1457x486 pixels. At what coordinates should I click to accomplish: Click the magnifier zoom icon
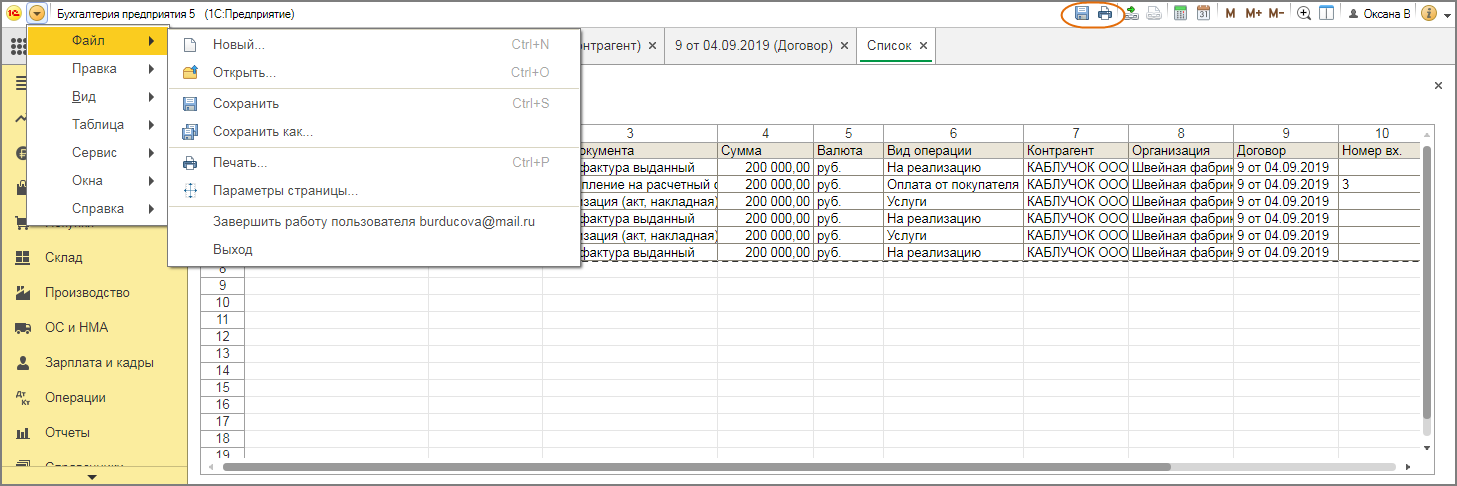click(1304, 14)
